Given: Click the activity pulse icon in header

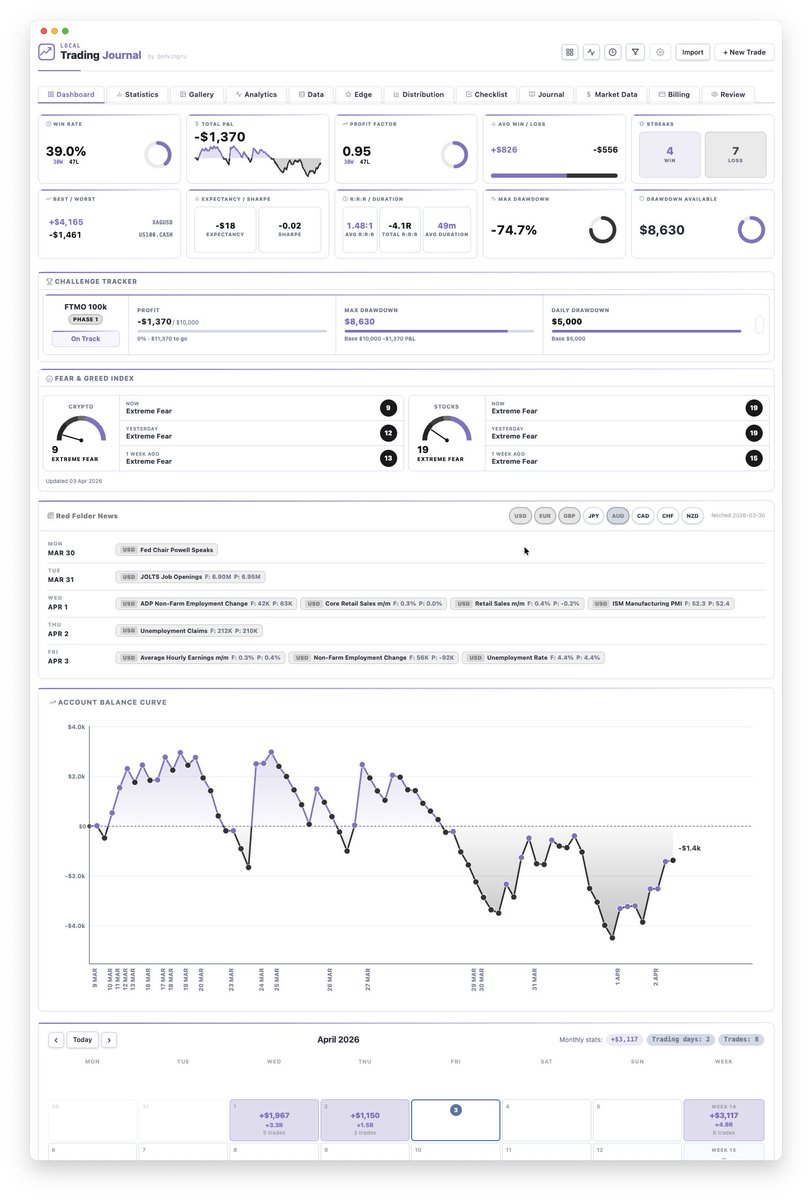Looking at the screenshot, I should click(x=591, y=52).
